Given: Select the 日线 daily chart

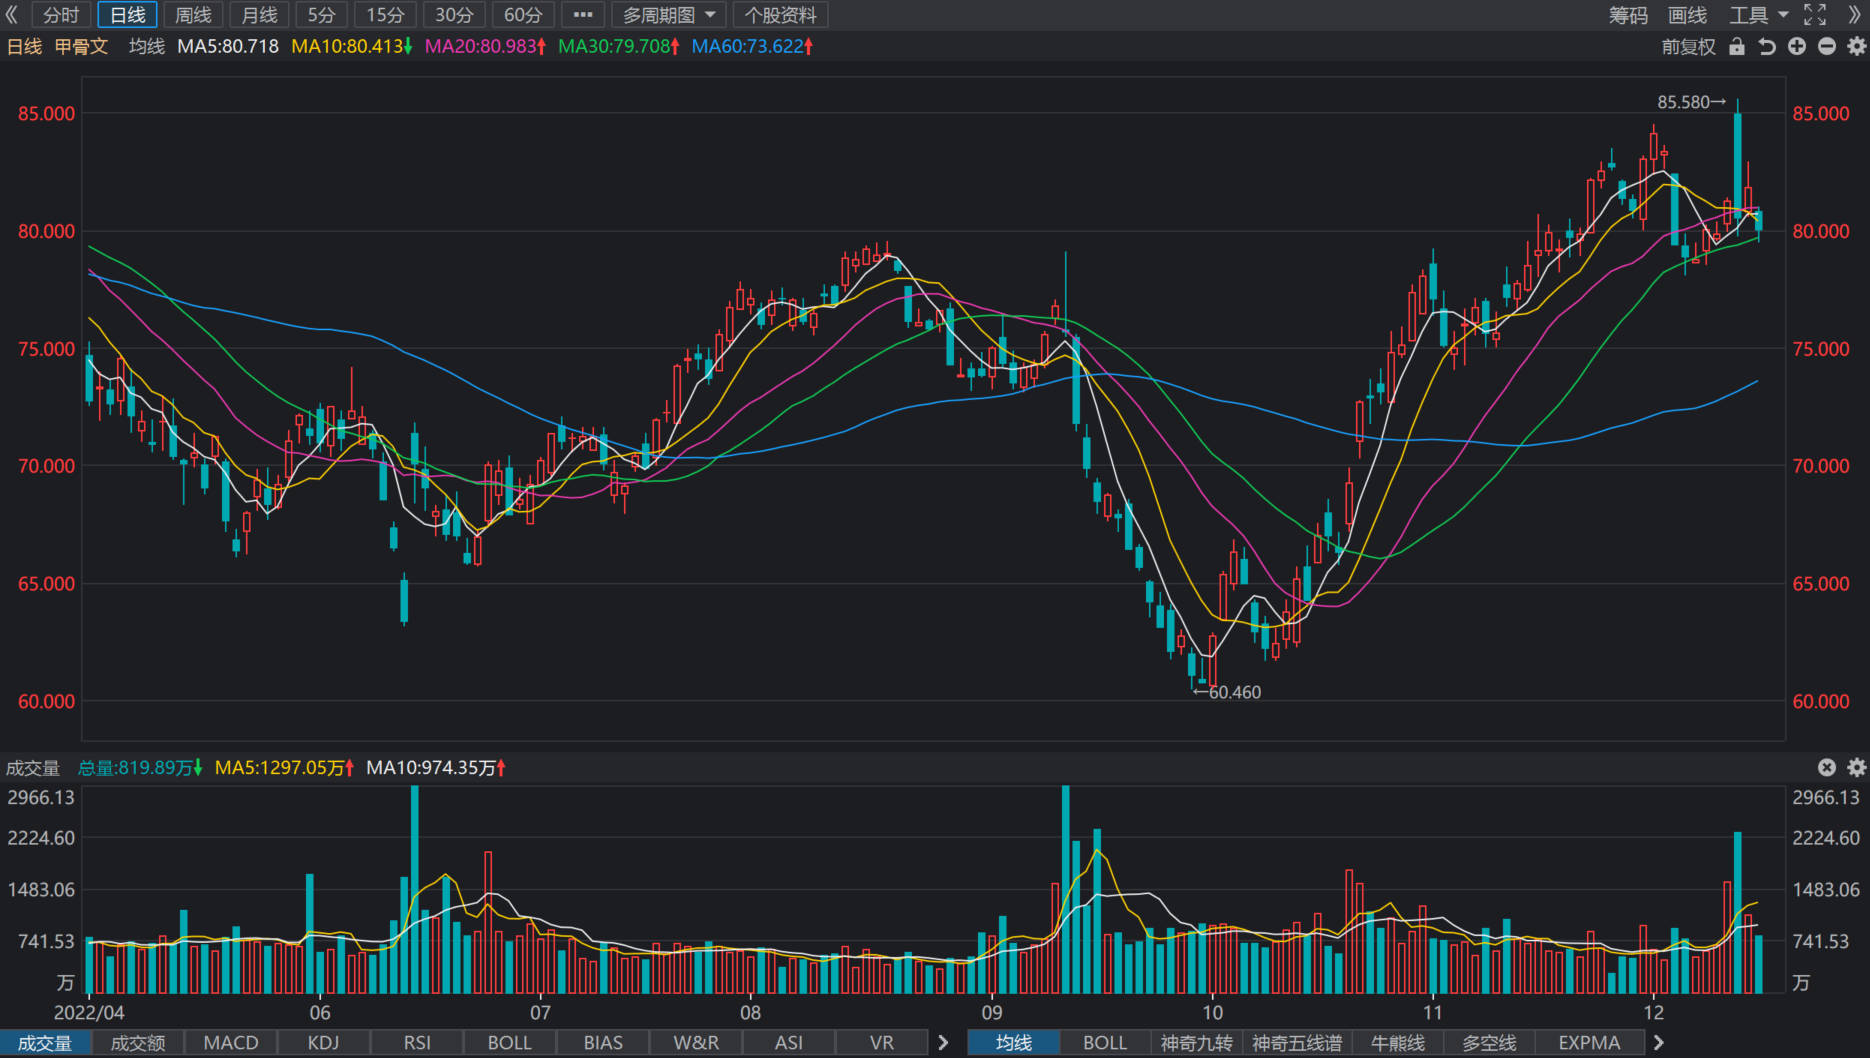Looking at the screenshot, I should click(x=127, y=15).
